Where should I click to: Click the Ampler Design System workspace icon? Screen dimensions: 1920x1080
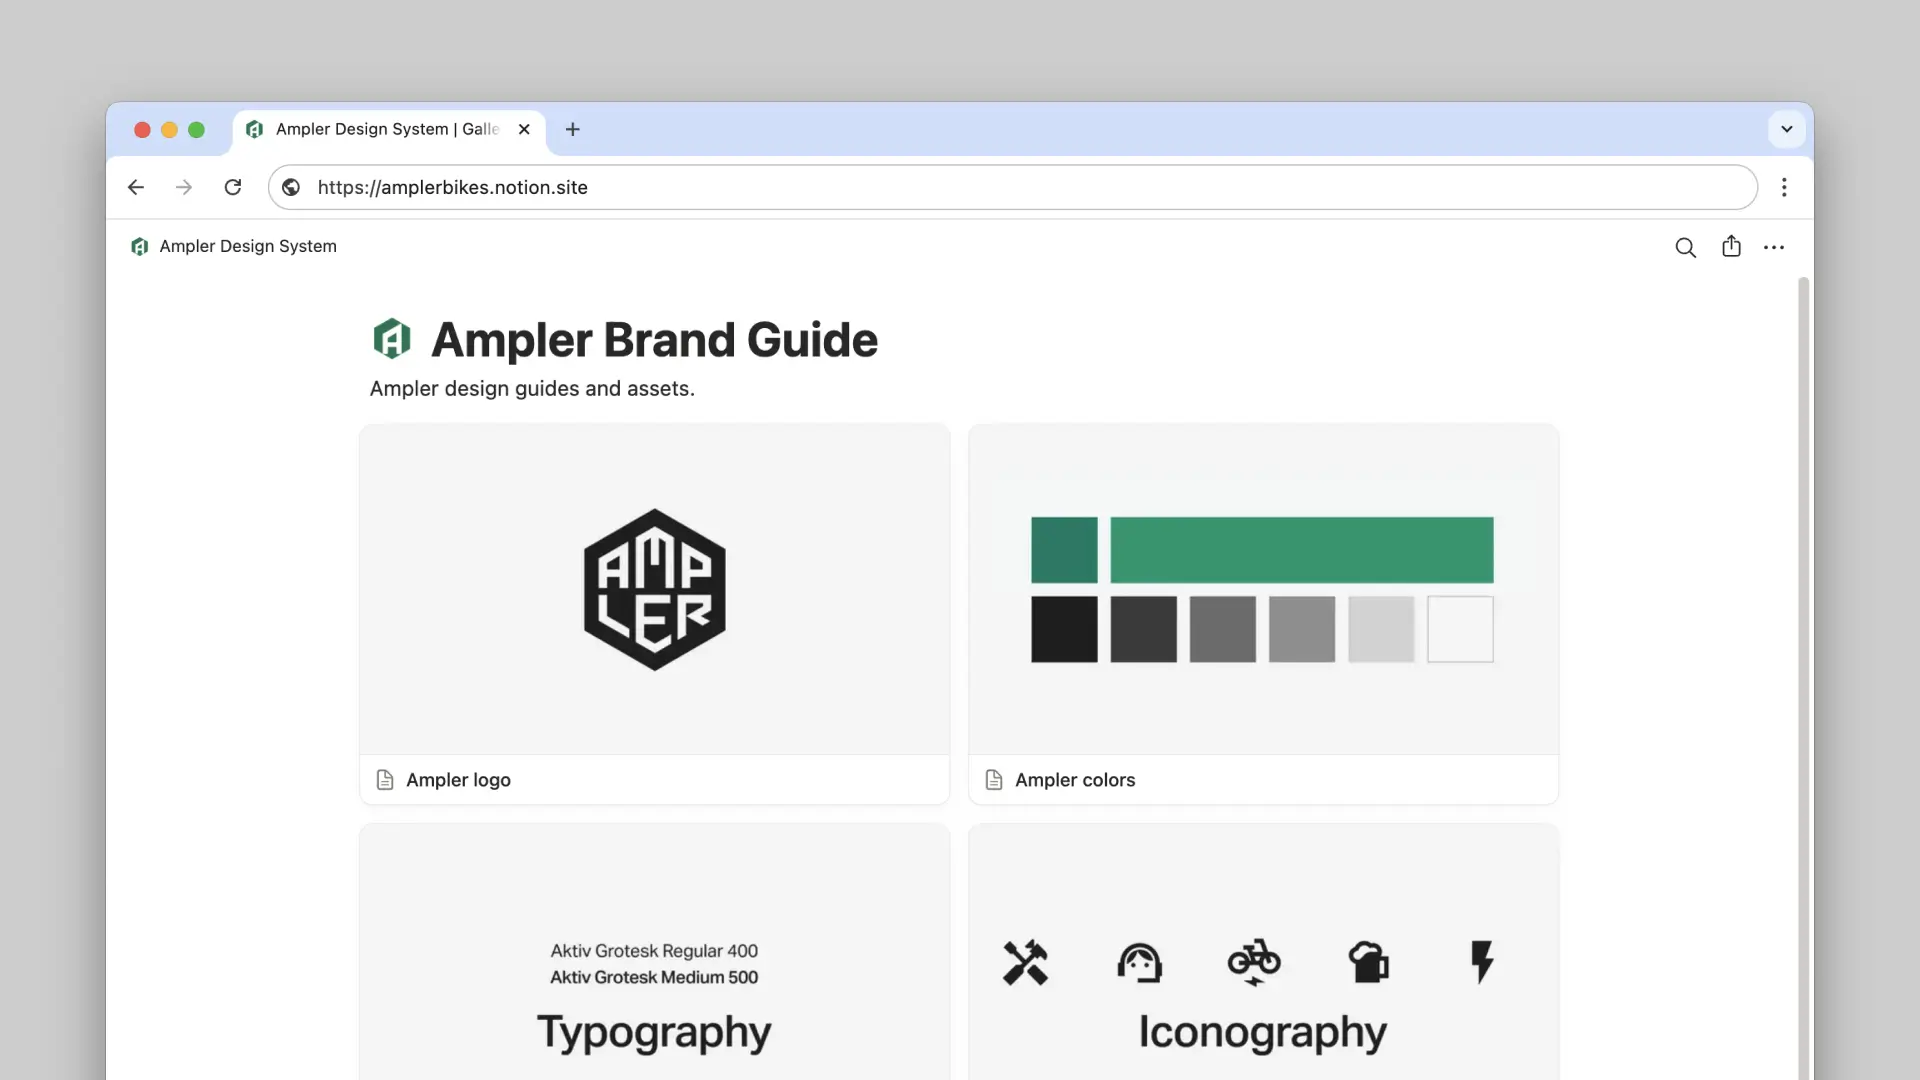coord(139,246)
